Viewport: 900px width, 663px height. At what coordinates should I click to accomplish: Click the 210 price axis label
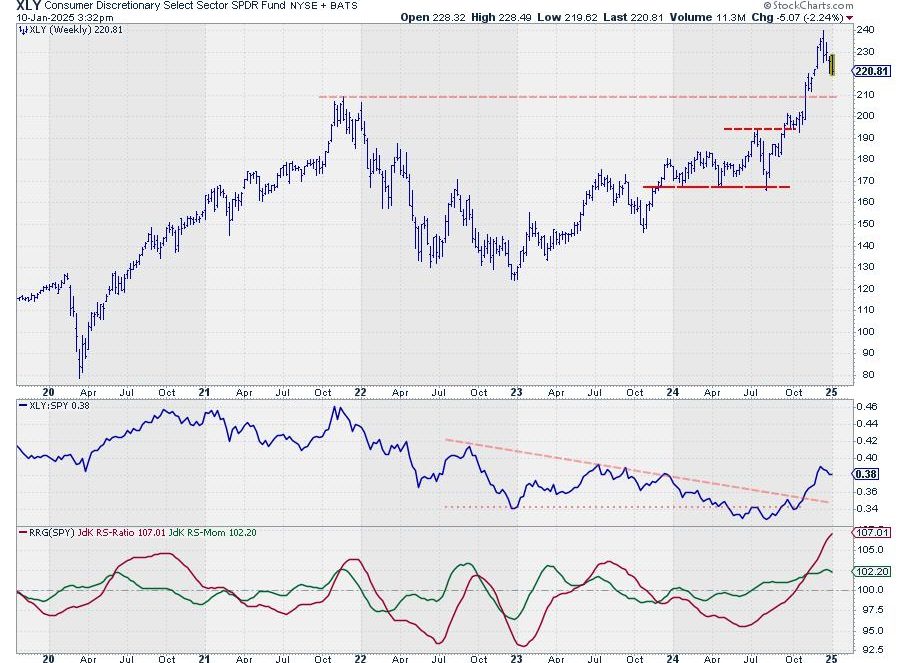coord(866,95)
